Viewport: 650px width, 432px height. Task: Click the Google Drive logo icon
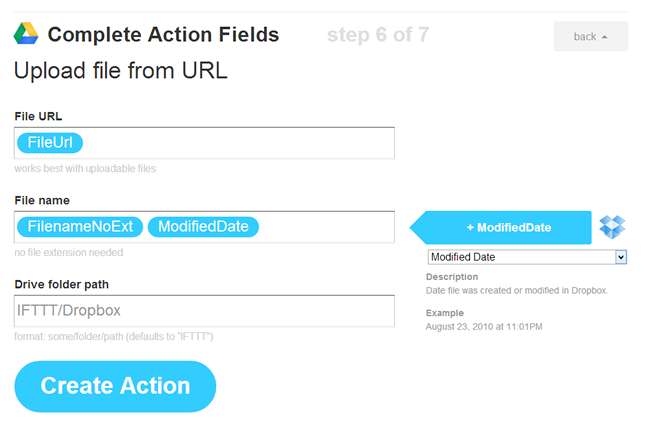click(x=26, y=36)
